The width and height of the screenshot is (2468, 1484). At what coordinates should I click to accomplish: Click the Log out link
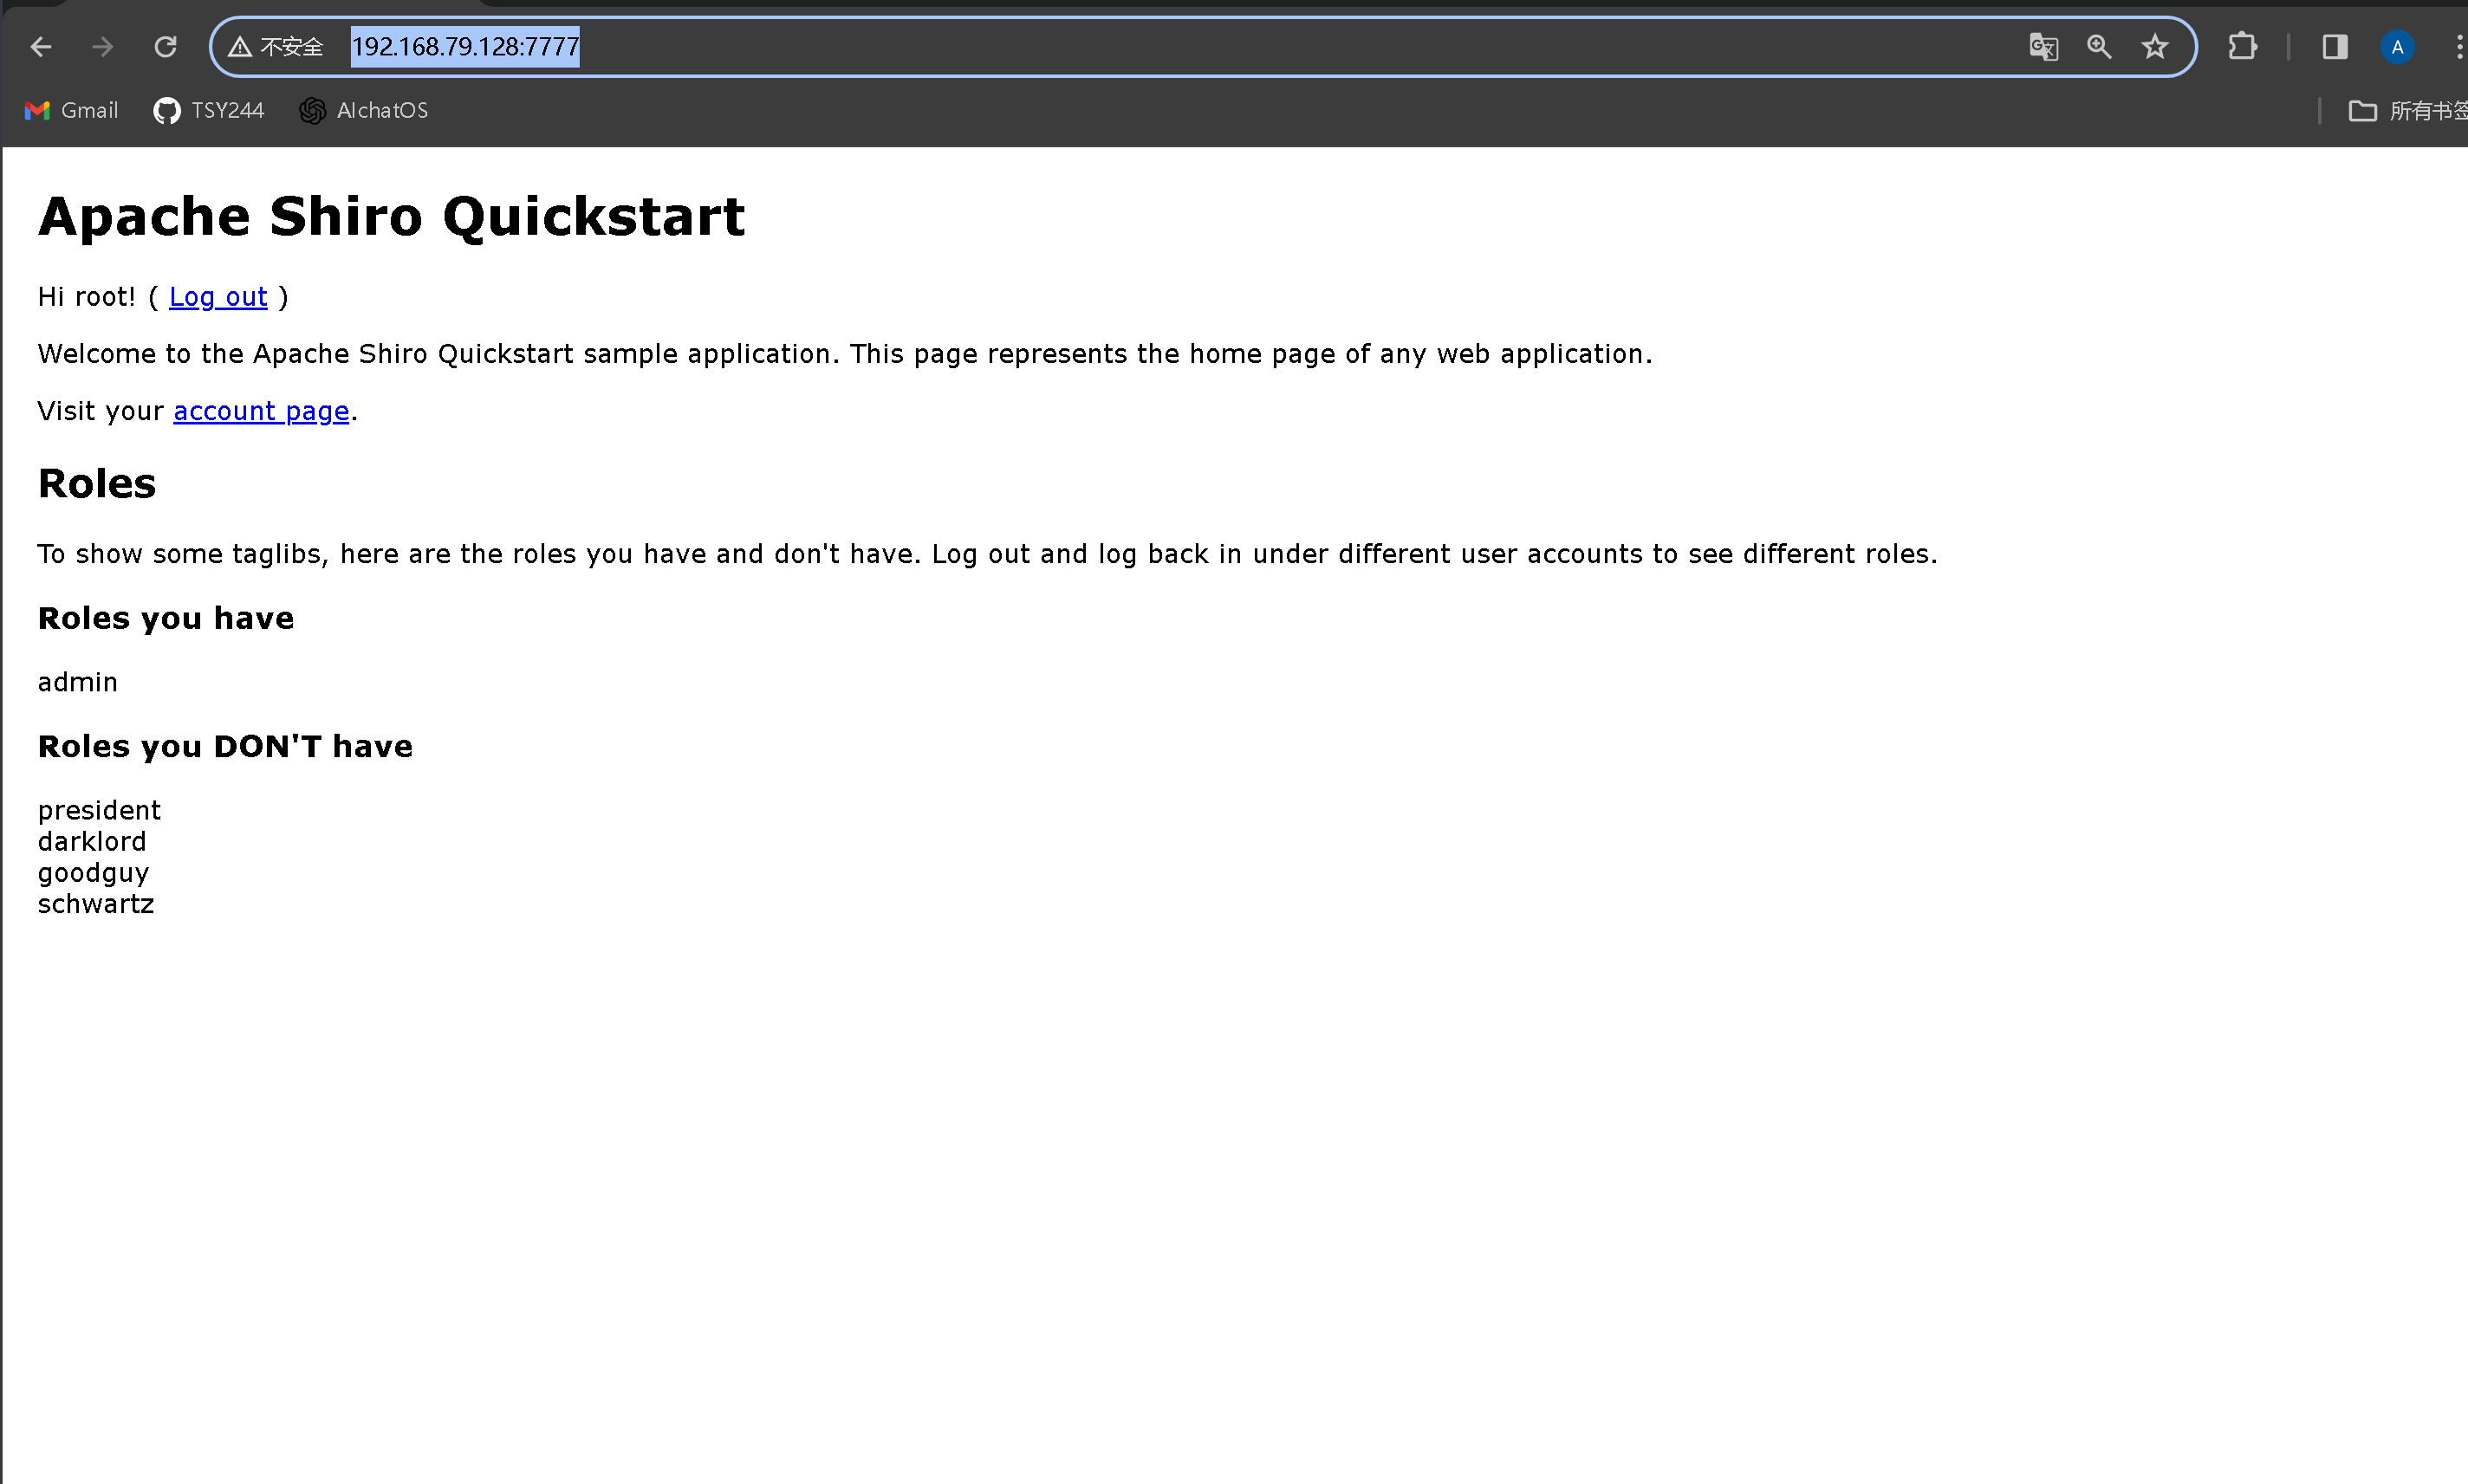(x=218, y=297)
